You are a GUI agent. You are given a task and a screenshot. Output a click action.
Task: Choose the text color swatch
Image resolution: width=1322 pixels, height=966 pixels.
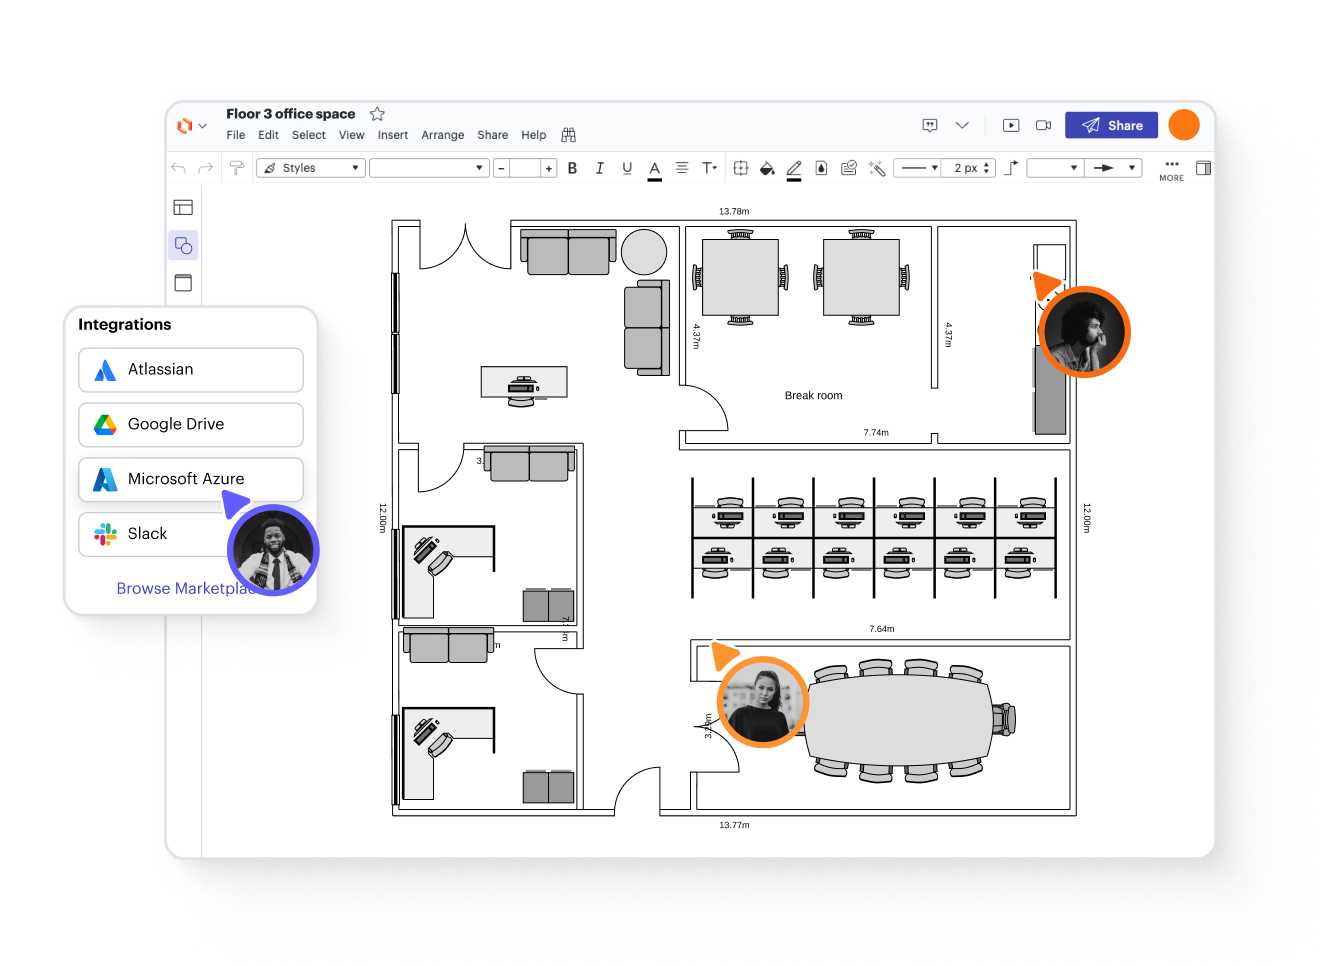coord(654,169)
